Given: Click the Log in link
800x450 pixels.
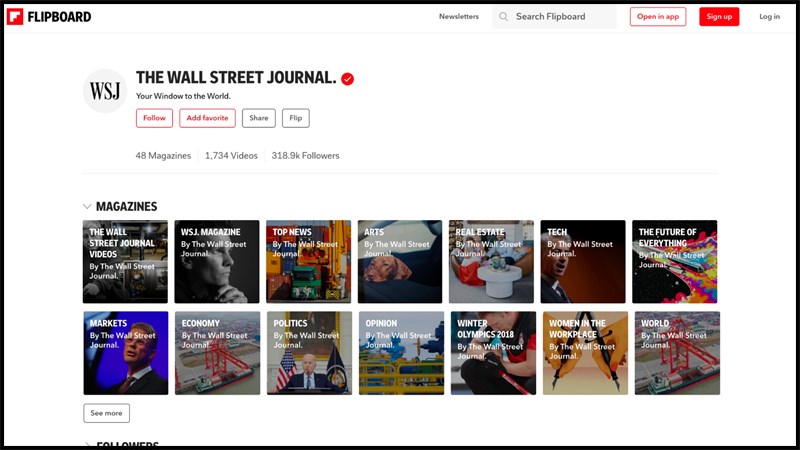Looking at the screenshot, I should point(769,17).
